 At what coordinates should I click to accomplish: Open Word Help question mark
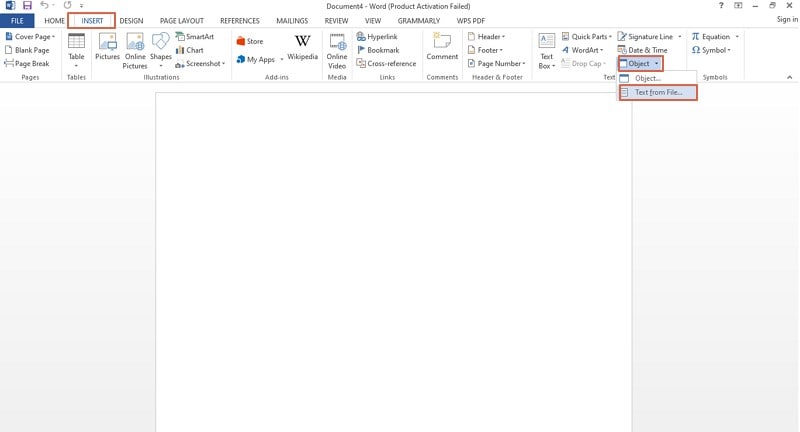(721, 6)
